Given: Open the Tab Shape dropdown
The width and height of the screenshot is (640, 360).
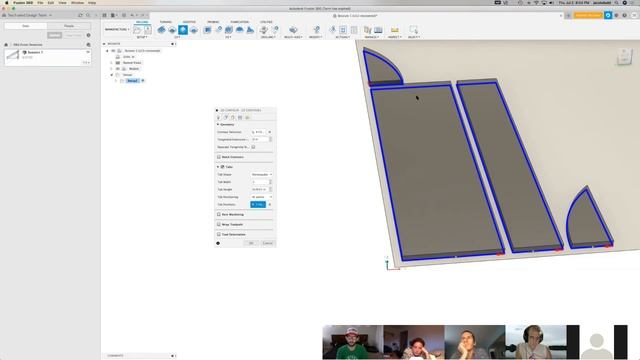Looking at the screenshot, I should pyautogui.click(x=261, y=174).
